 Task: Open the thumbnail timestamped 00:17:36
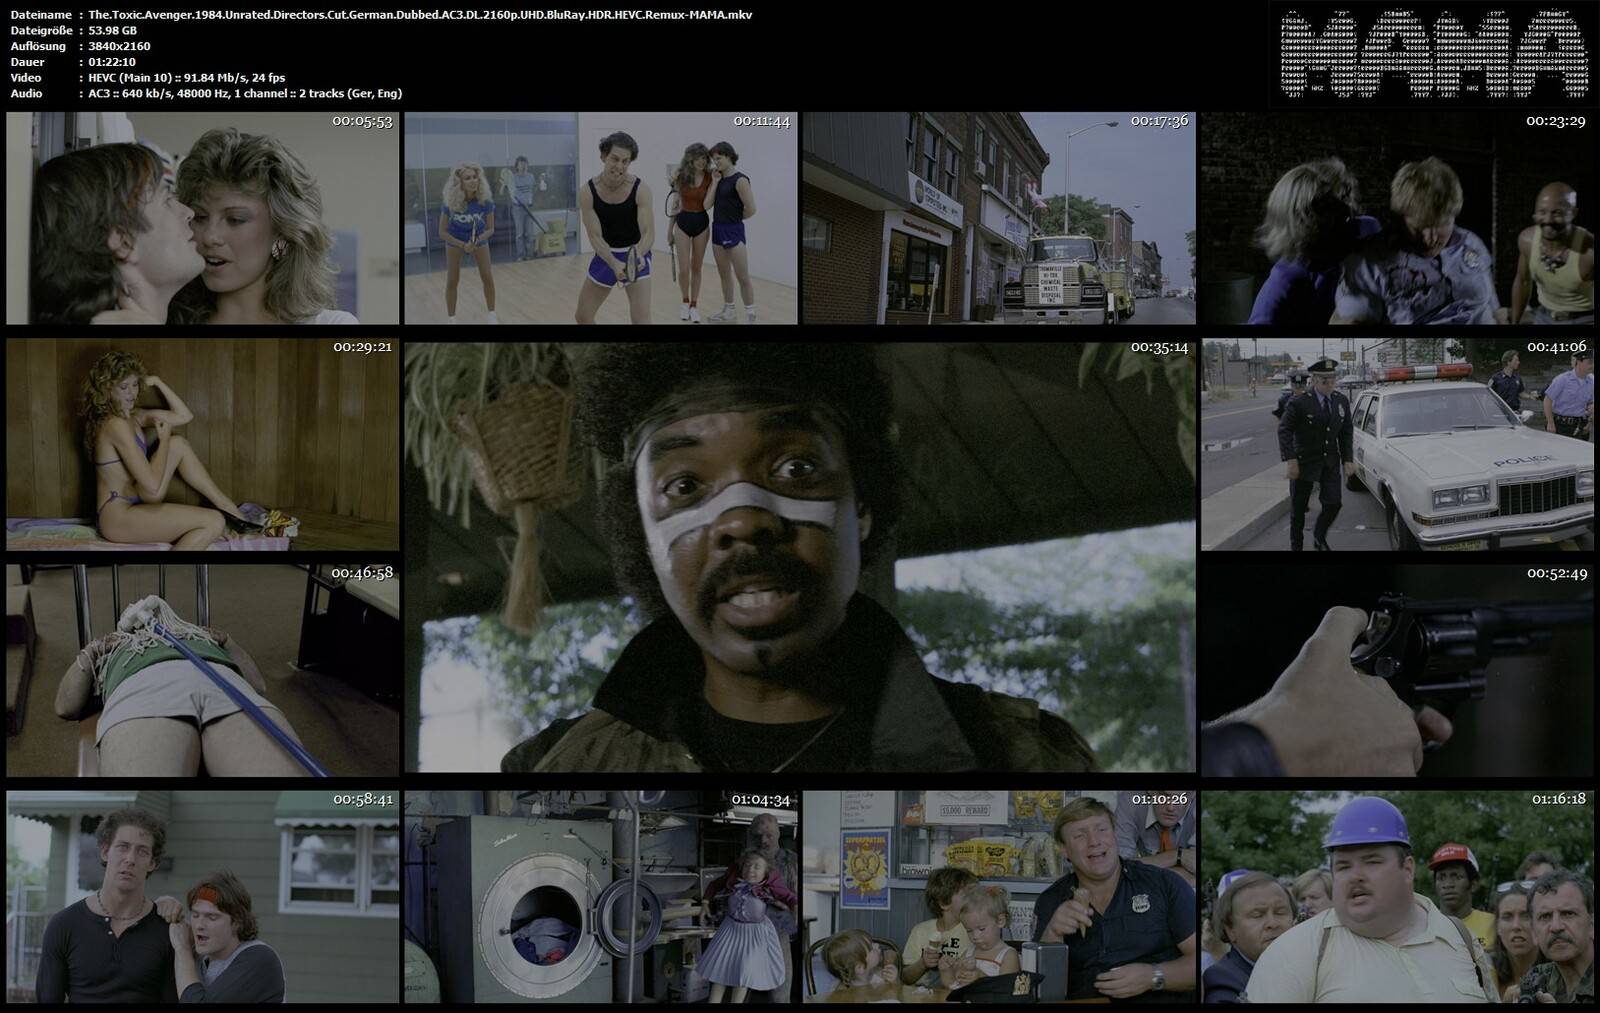click(x=999, y=218)
